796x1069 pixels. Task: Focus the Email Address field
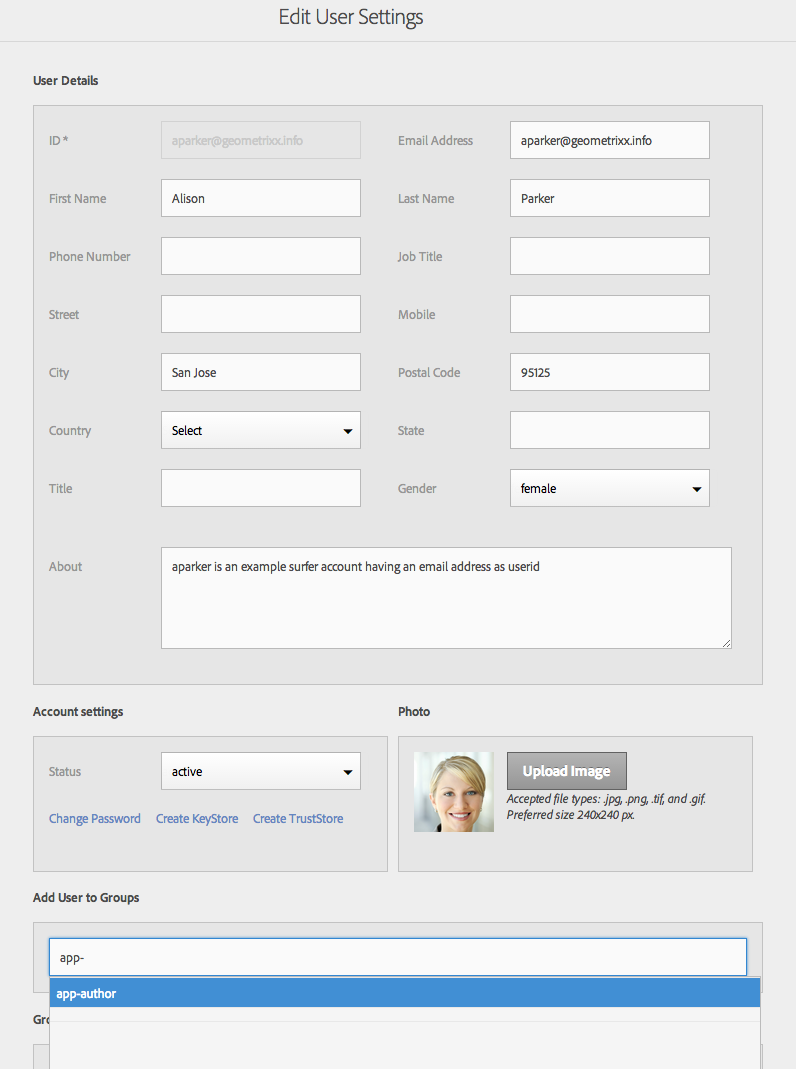tap(609, 140)
